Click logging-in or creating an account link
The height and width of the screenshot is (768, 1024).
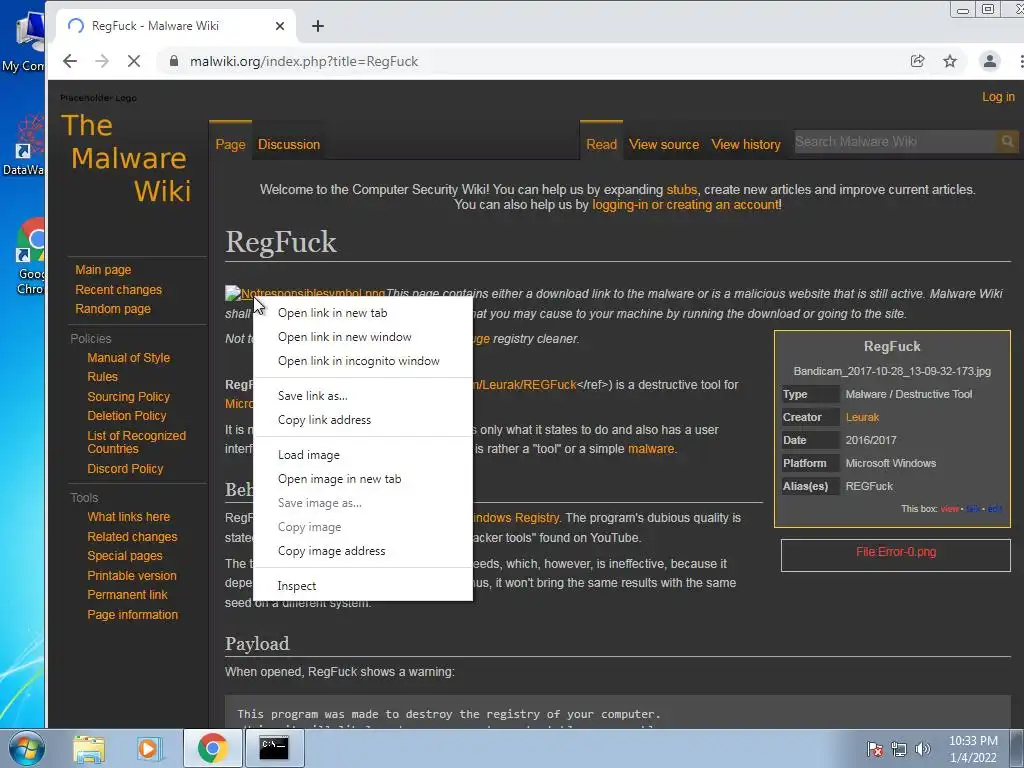point(686,204)
